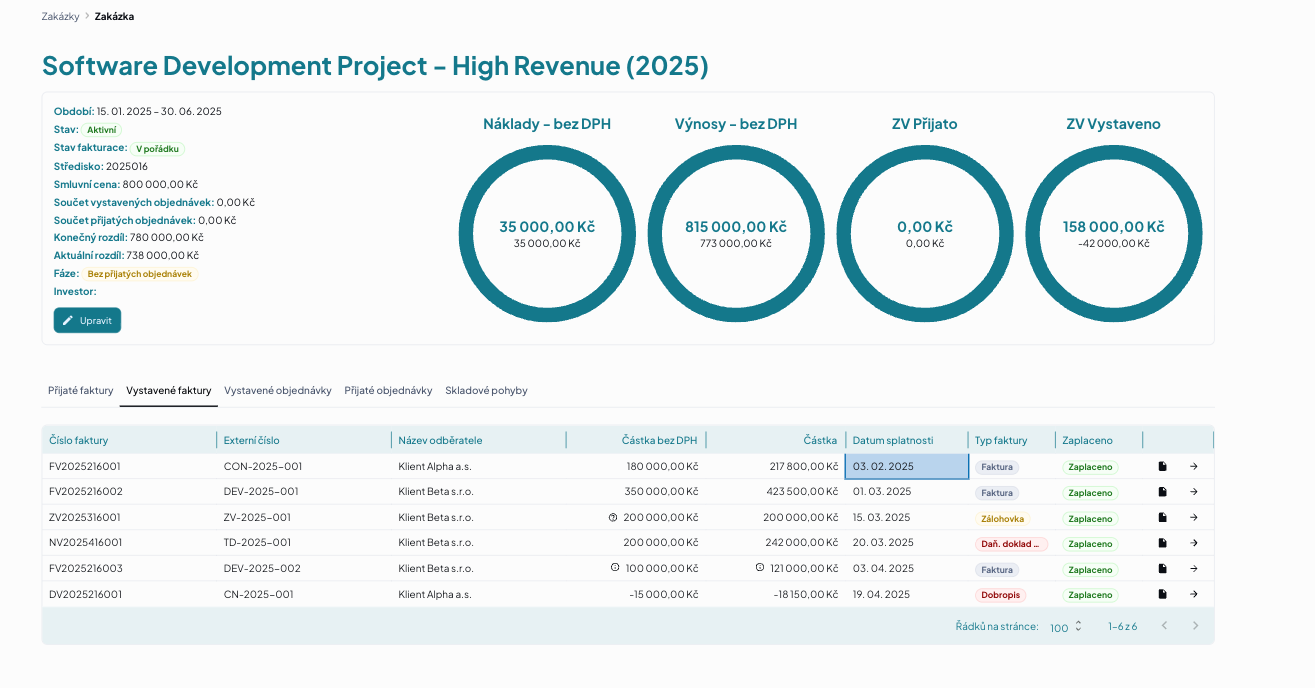Screen dimensions: 1315x688
Task: Switch to Vystavené objednávky tab
Action: coord(278,391)
